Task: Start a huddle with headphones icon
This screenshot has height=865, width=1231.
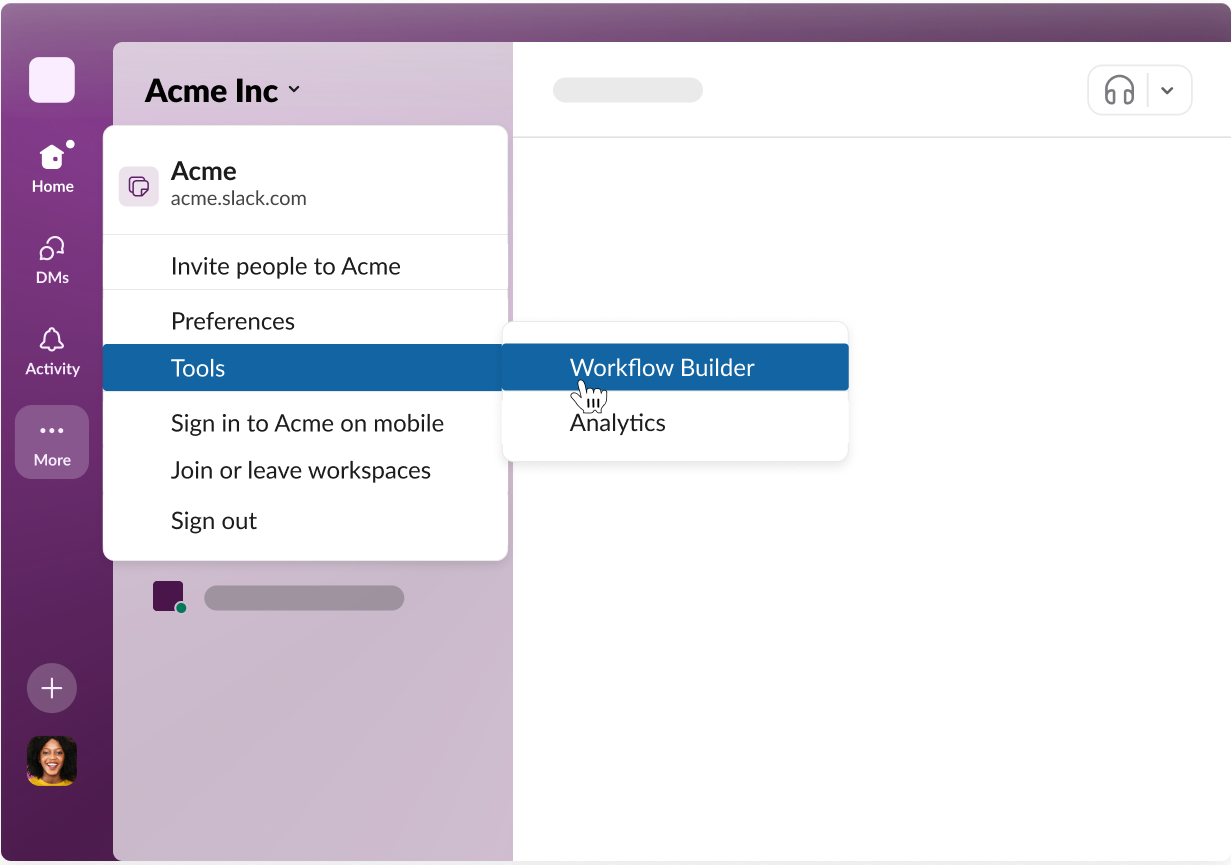Action: [1119, 91]
